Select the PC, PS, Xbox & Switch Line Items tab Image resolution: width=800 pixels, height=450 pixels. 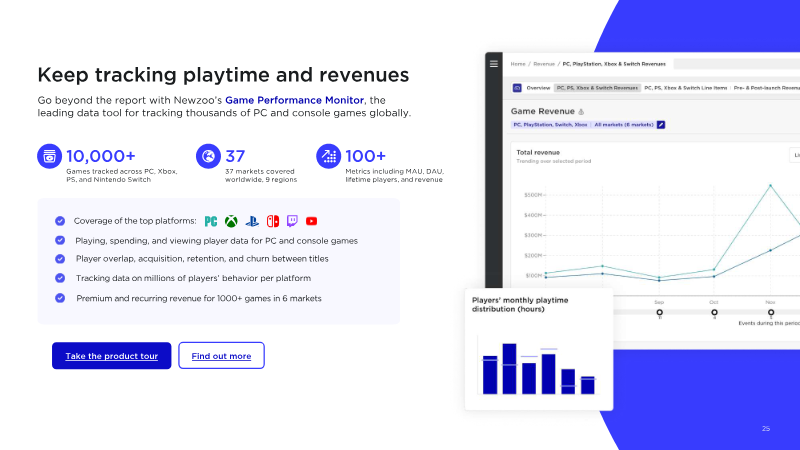686,88
